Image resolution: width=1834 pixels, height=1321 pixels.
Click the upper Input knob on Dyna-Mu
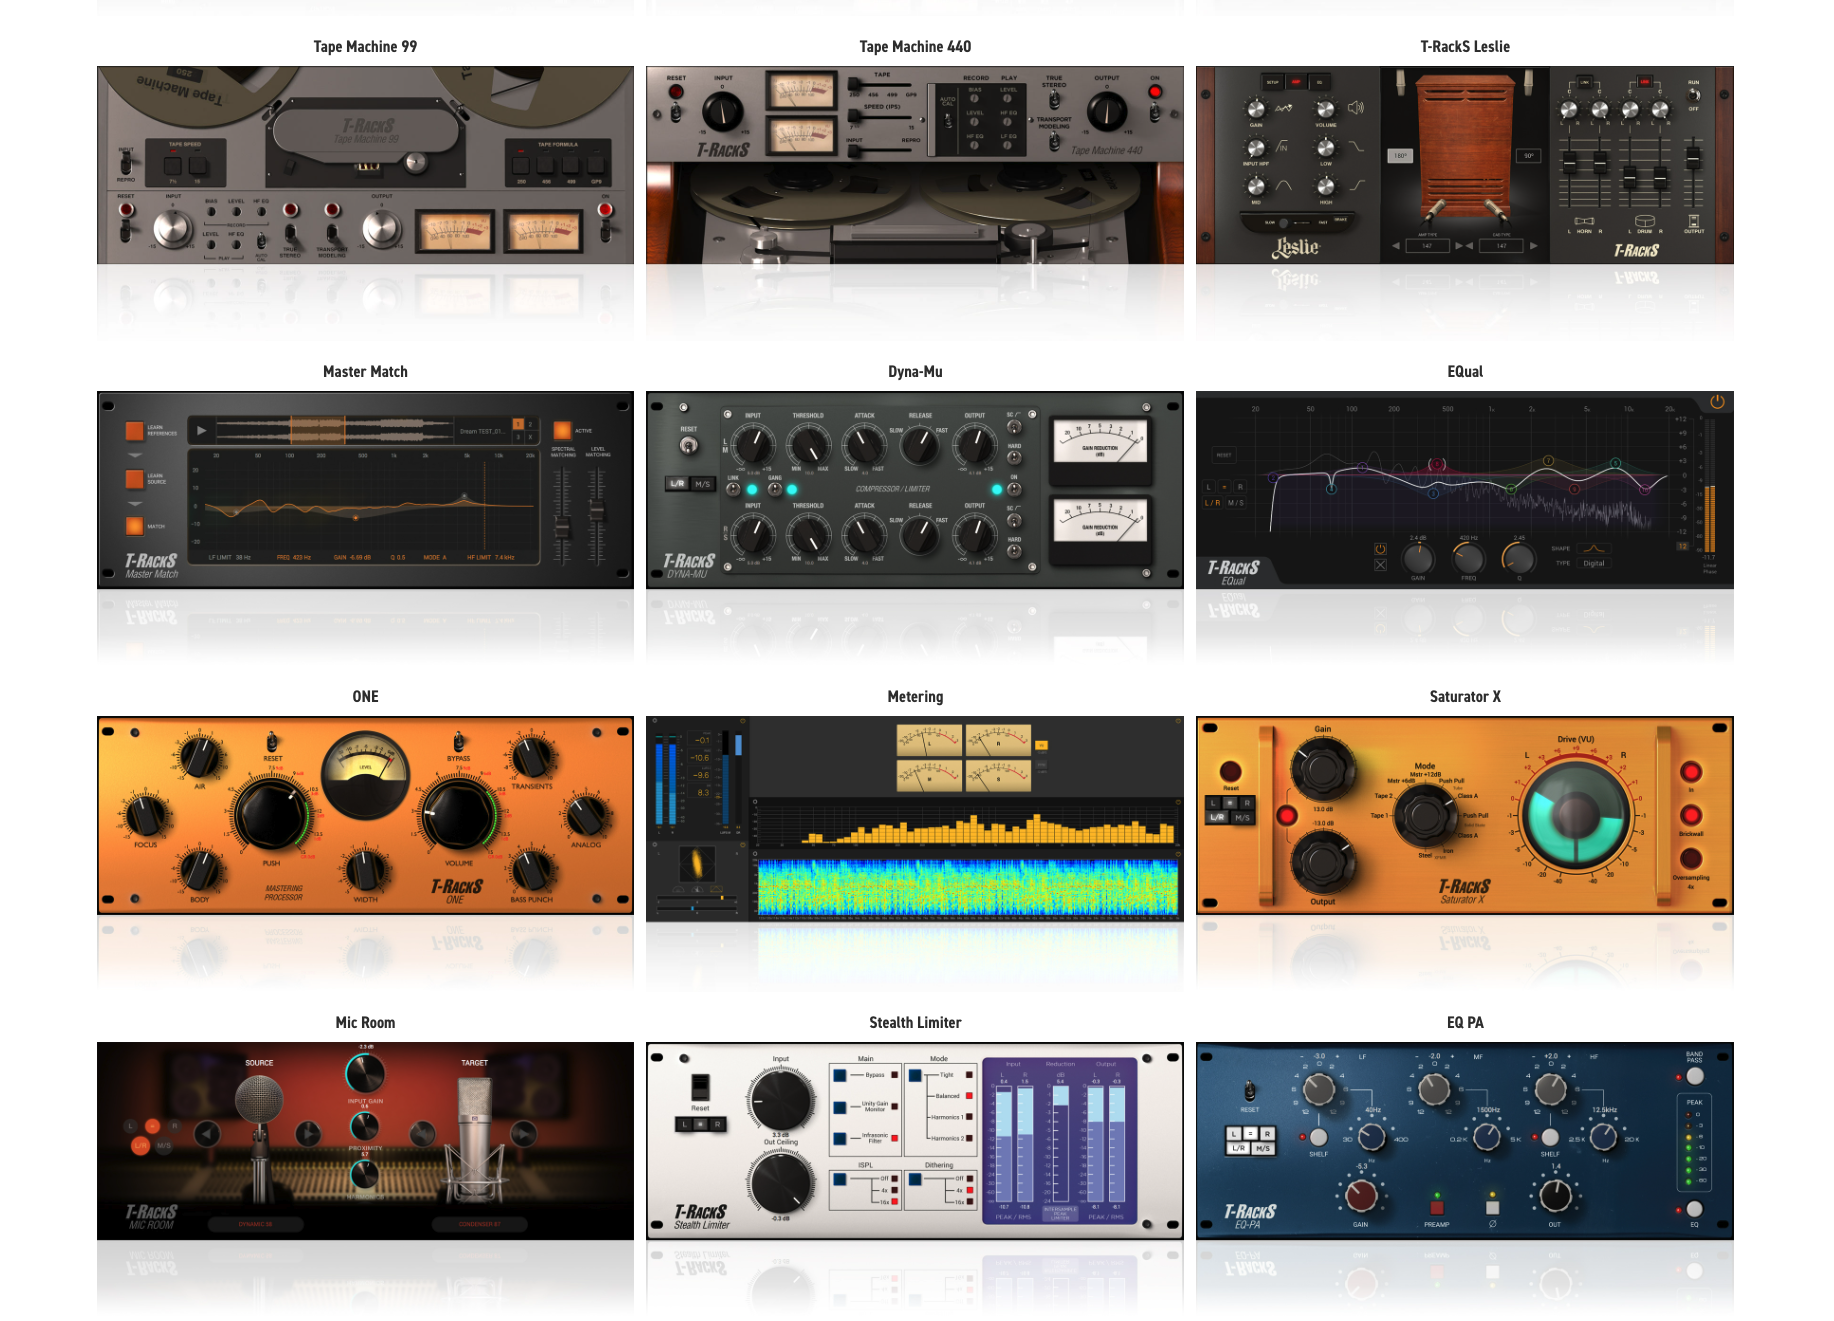(752, 444)
